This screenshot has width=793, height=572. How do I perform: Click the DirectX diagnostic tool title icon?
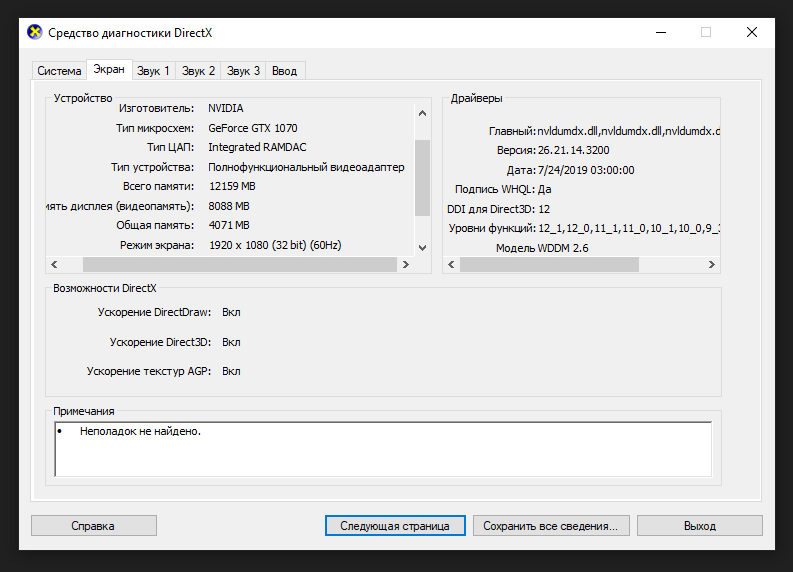[x=34, y=32]
